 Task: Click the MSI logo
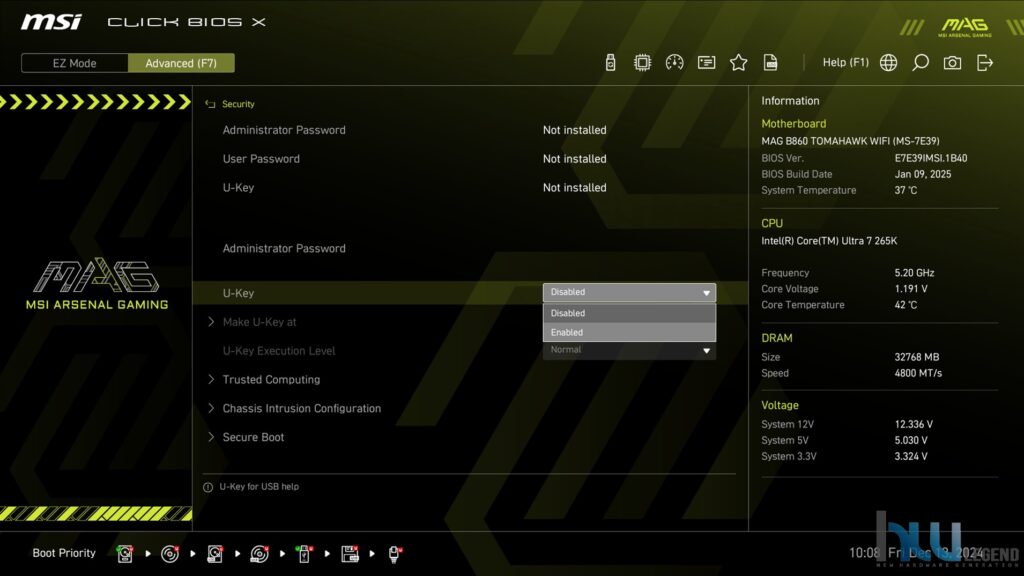[x=51, y=22]
